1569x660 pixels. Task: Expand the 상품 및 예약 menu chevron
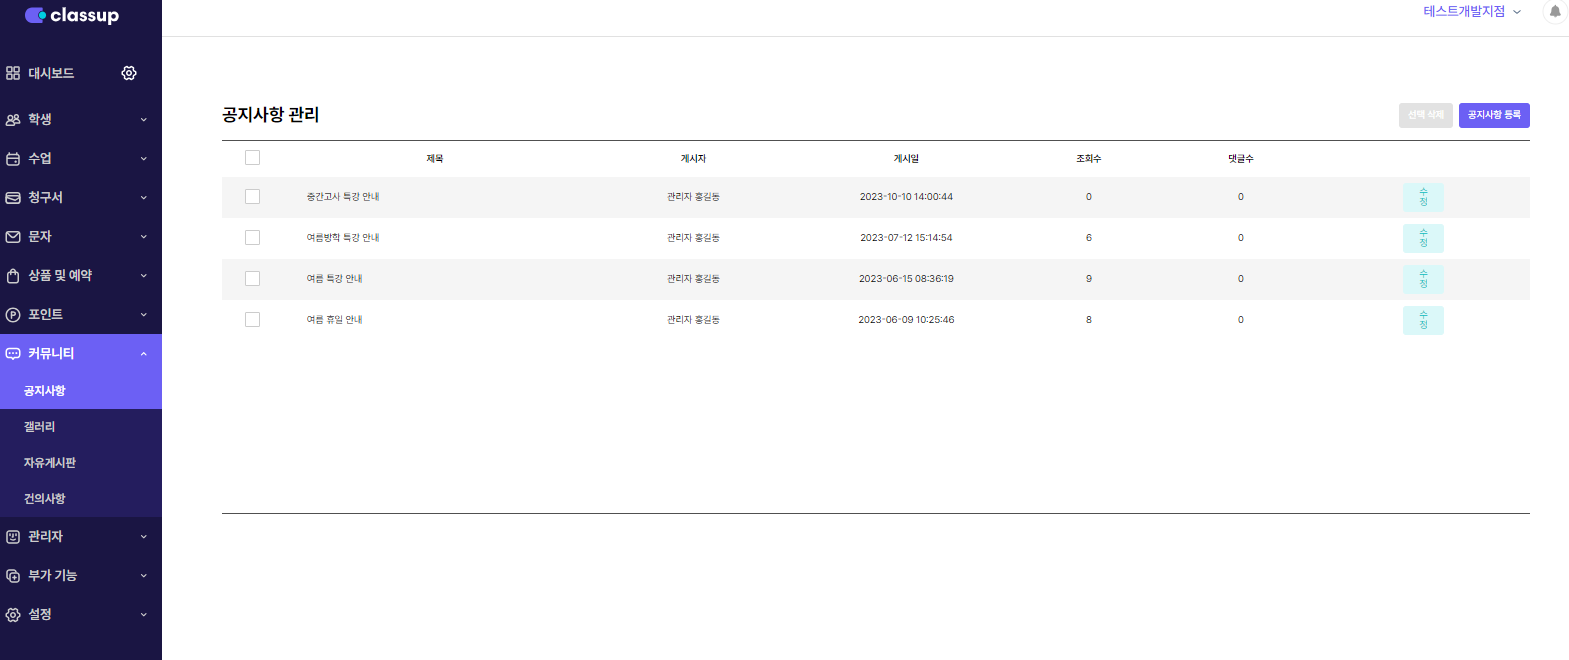144,275
